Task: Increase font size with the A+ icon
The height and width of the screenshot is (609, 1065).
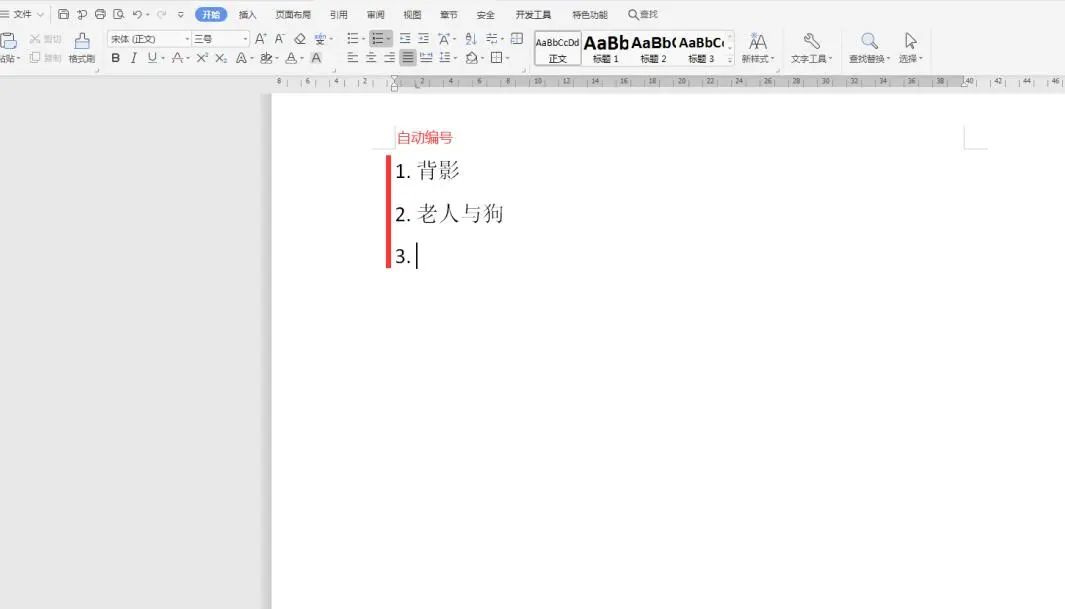Action: tap(260, 39)
